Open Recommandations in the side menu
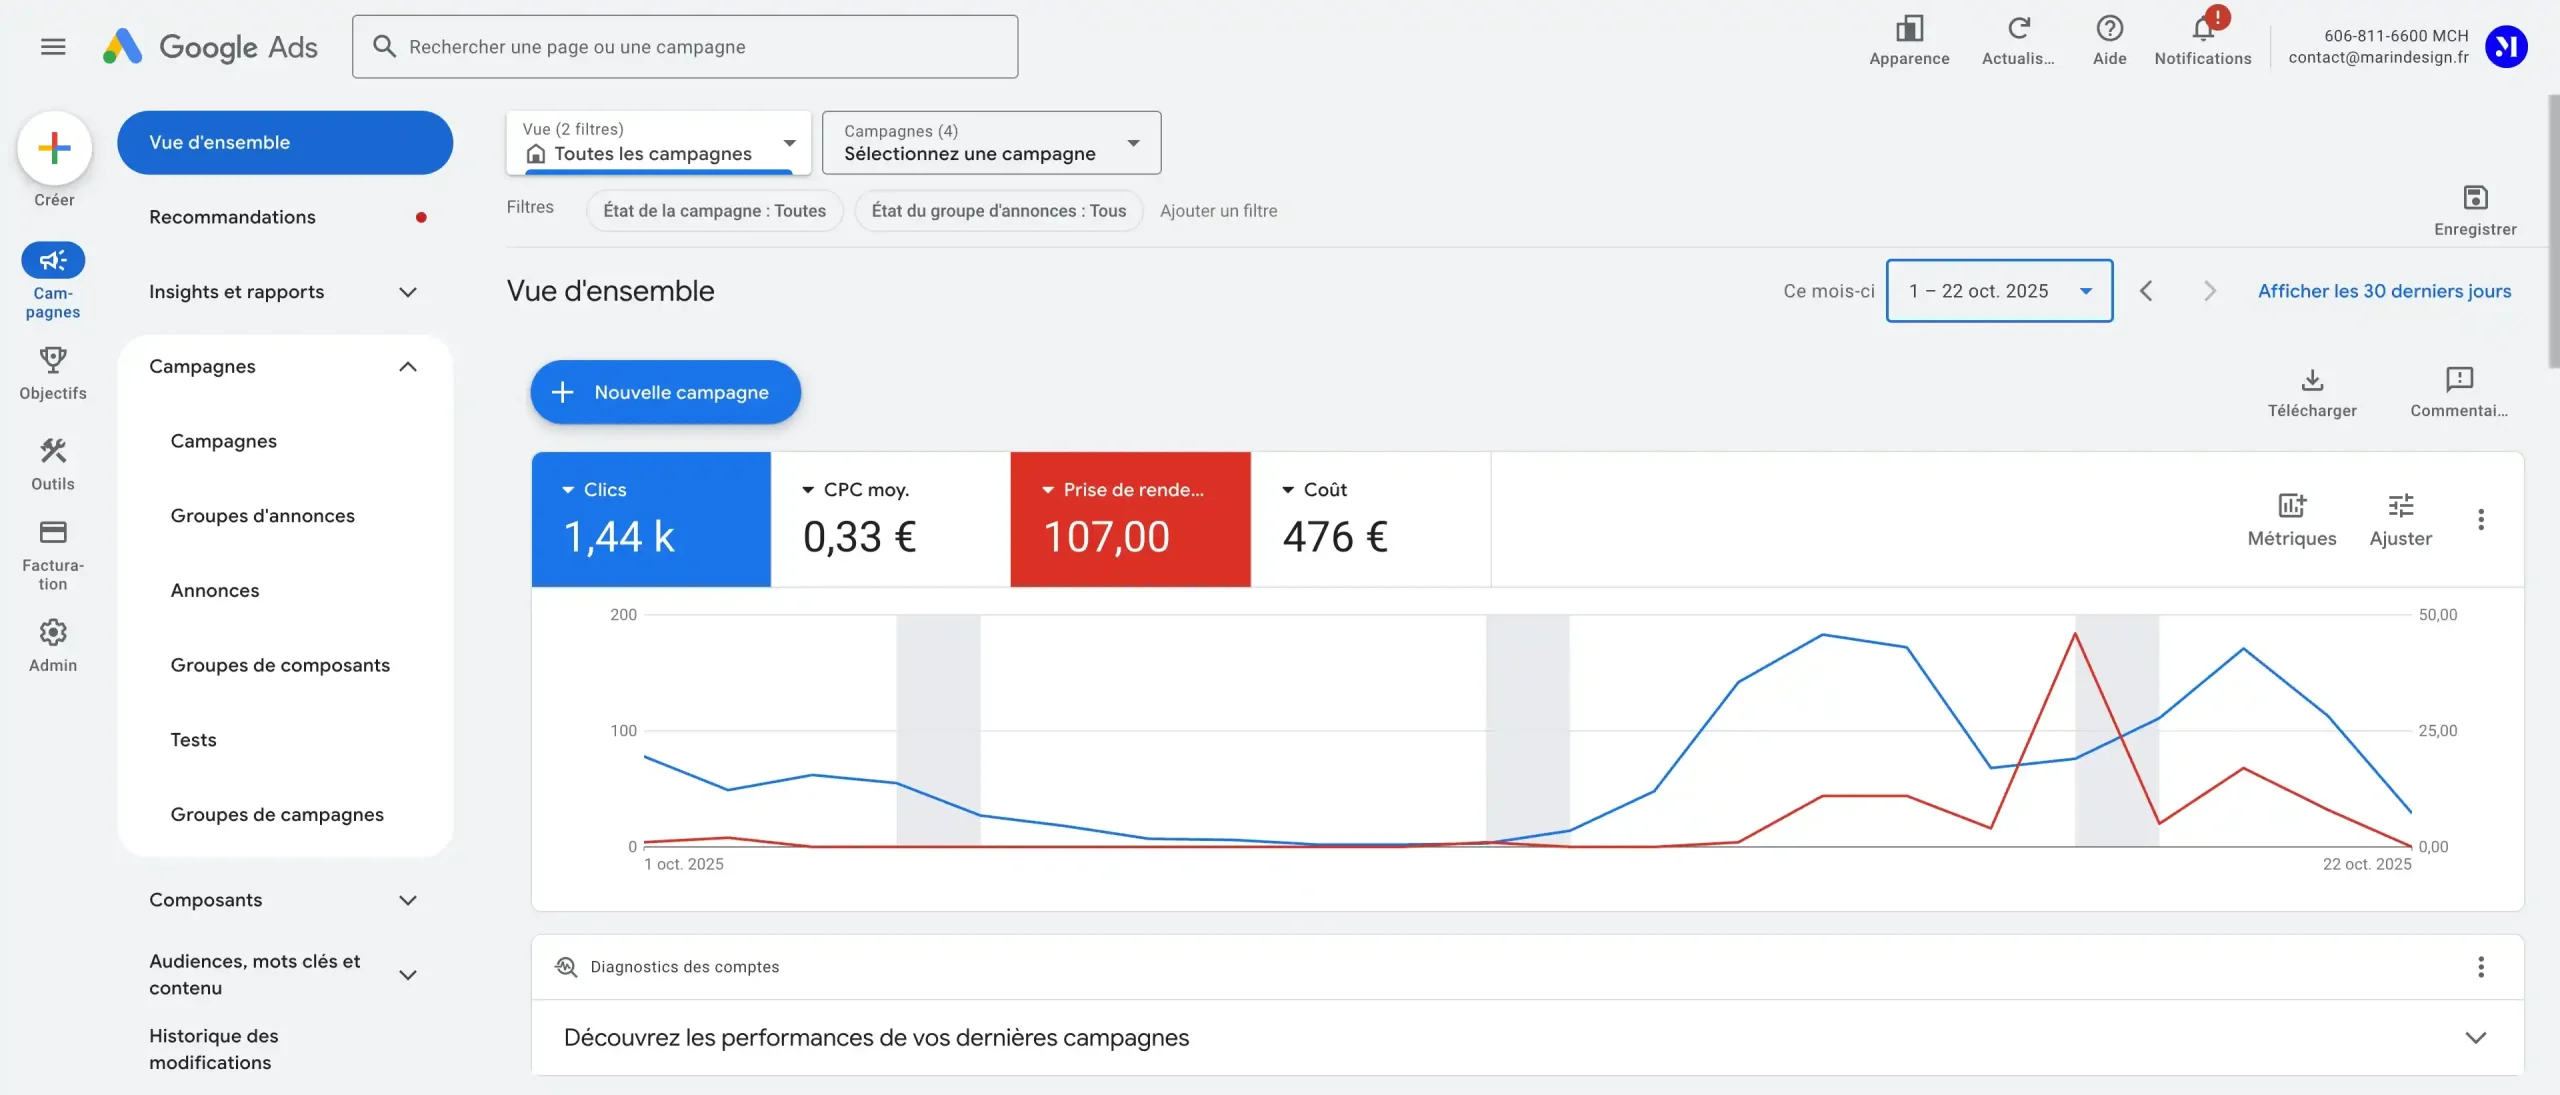Viewport: 2560px width, 1095px height. click(232, 217)
